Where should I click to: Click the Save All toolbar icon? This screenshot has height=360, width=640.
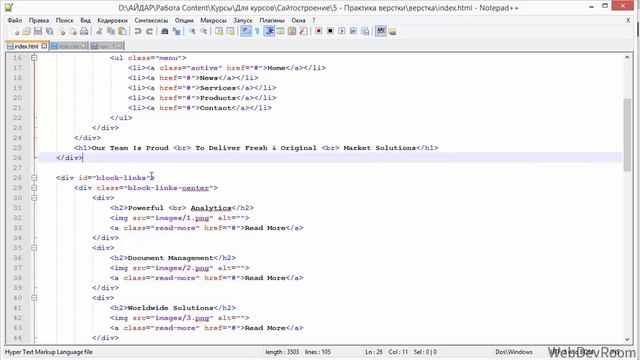[x=49, y=31]
